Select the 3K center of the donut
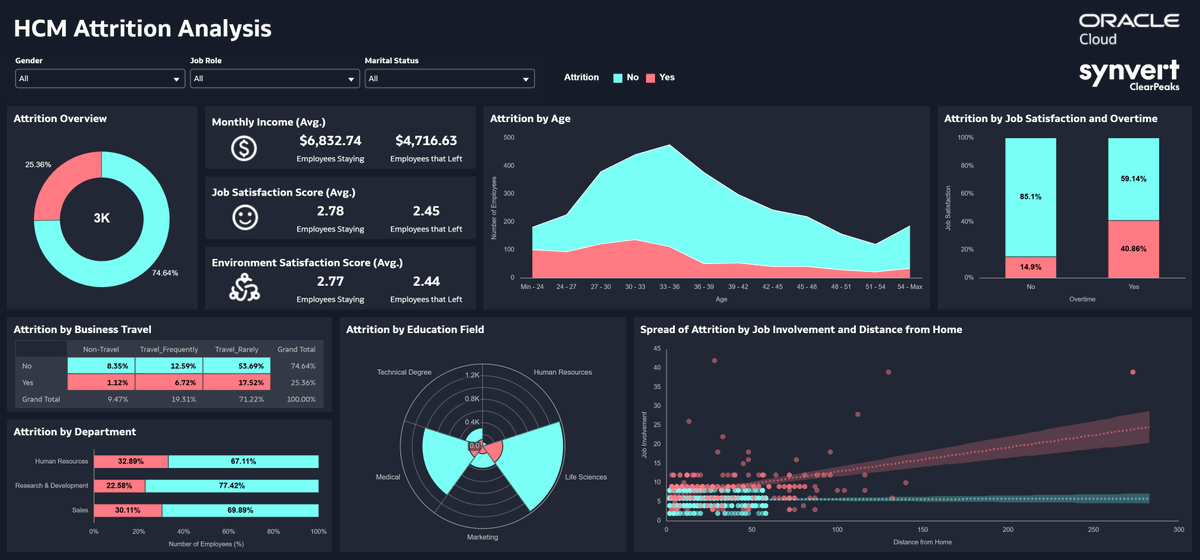The image size is (1200, 560). coord(101,217)
